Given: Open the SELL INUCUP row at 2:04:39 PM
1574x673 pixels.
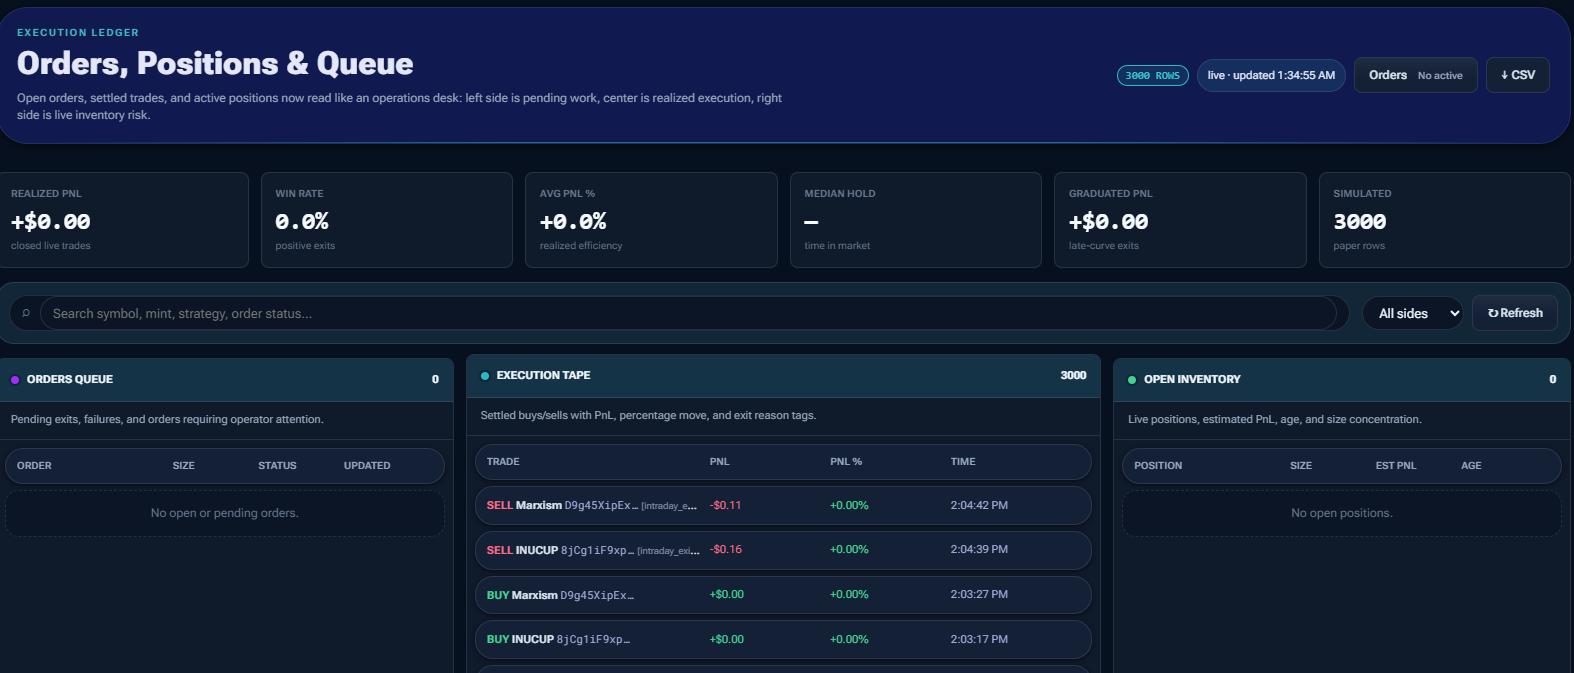Looking at the screenshot, I should pos(783,550).
